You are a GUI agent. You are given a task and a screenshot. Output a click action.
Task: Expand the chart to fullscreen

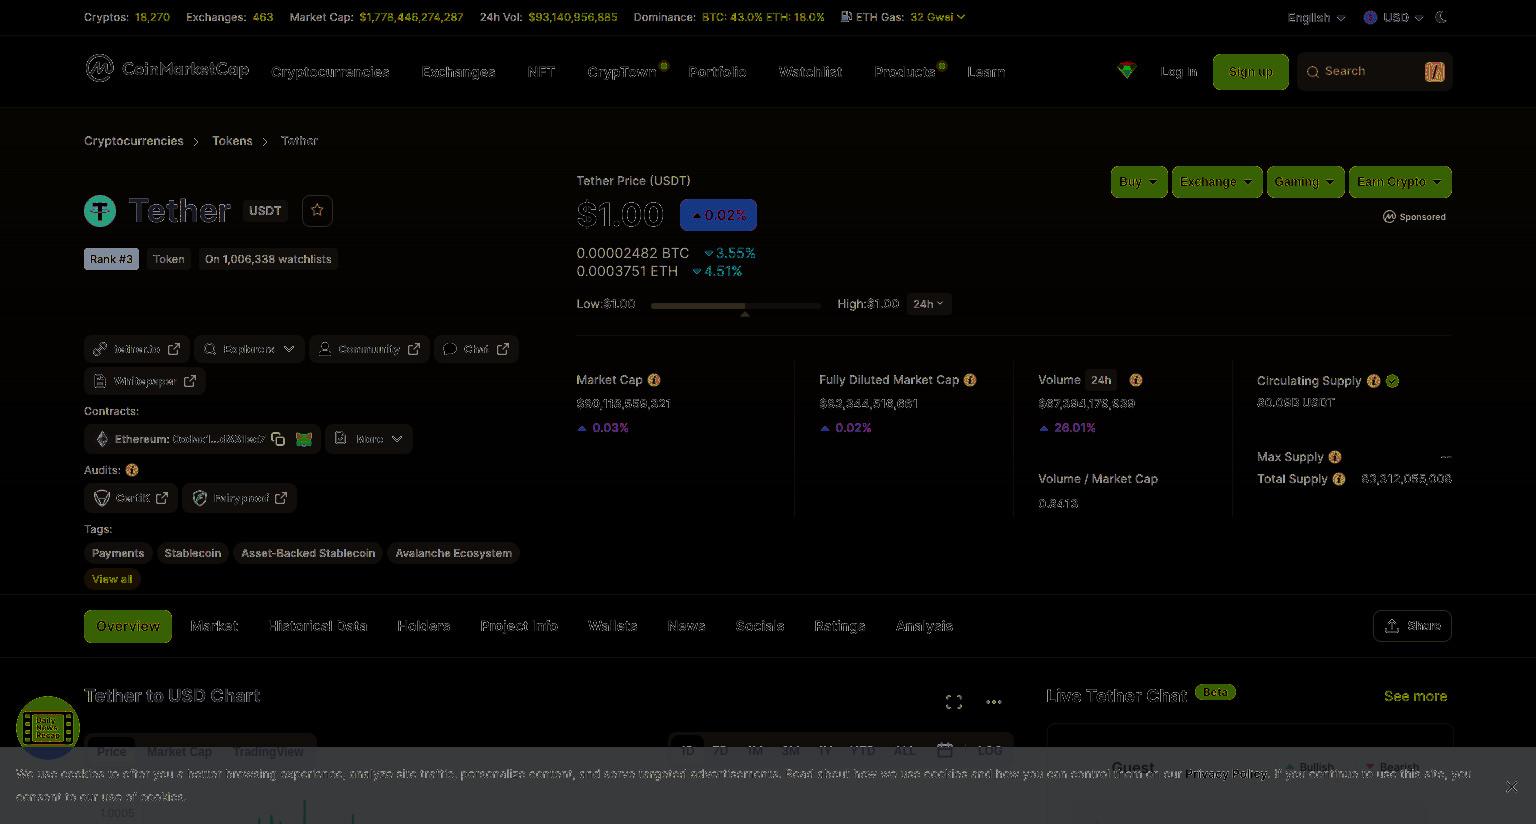point(954,702)
